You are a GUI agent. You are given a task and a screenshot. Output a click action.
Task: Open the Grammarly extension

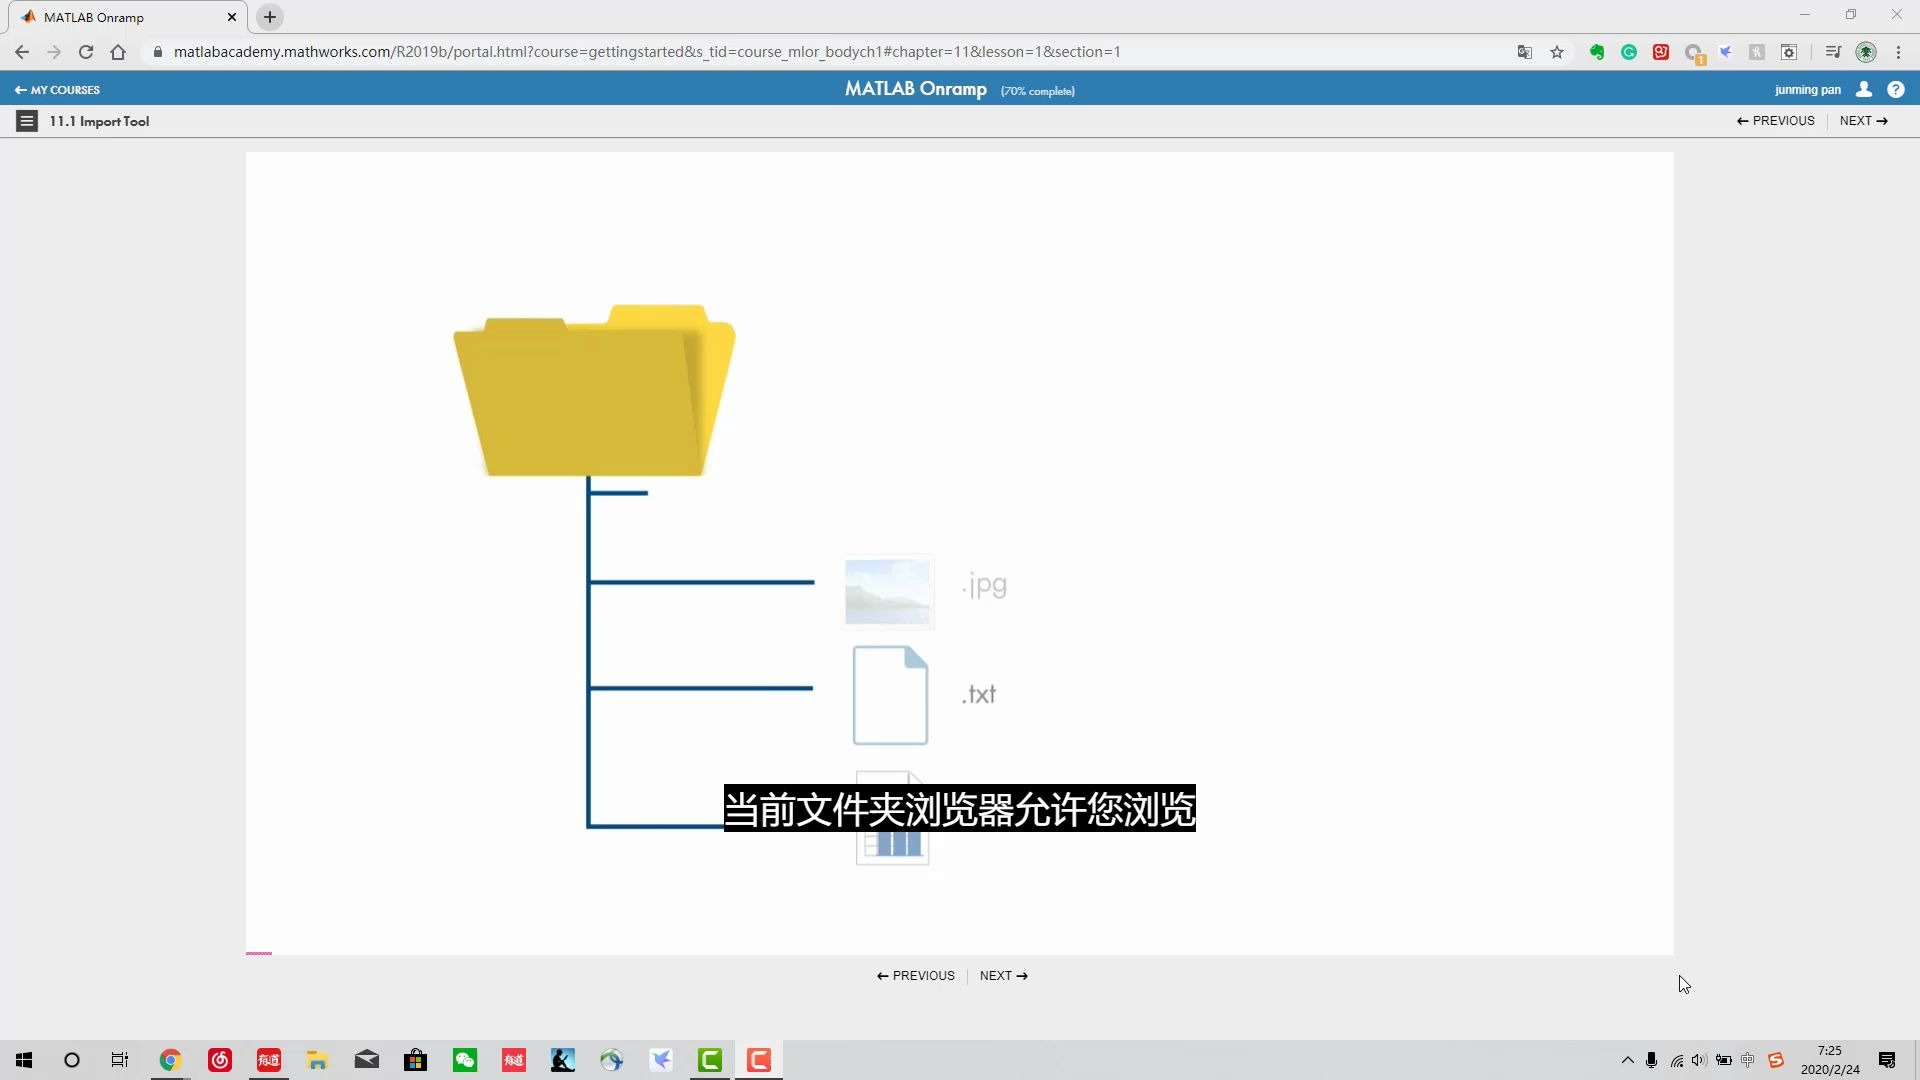pyautogui.click(x=1629, y=52)
